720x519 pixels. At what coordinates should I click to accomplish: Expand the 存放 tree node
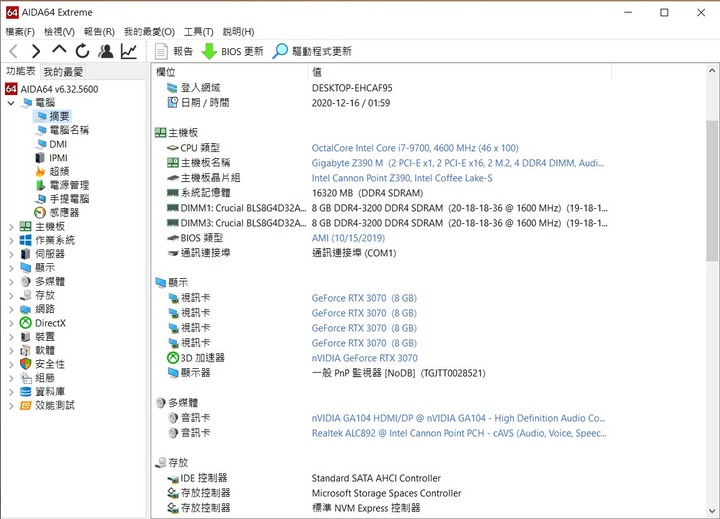coord(11,295)
